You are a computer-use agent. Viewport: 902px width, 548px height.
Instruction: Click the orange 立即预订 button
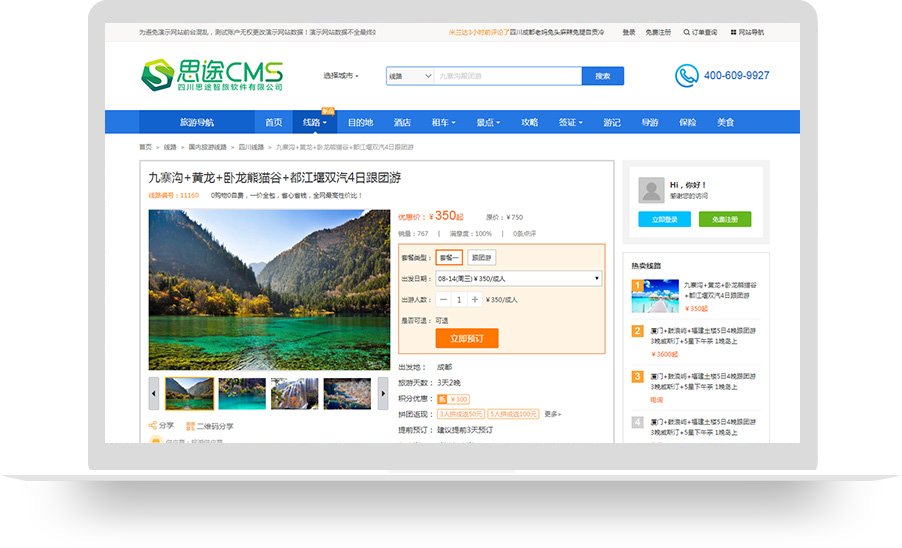(x=467, y=338)
